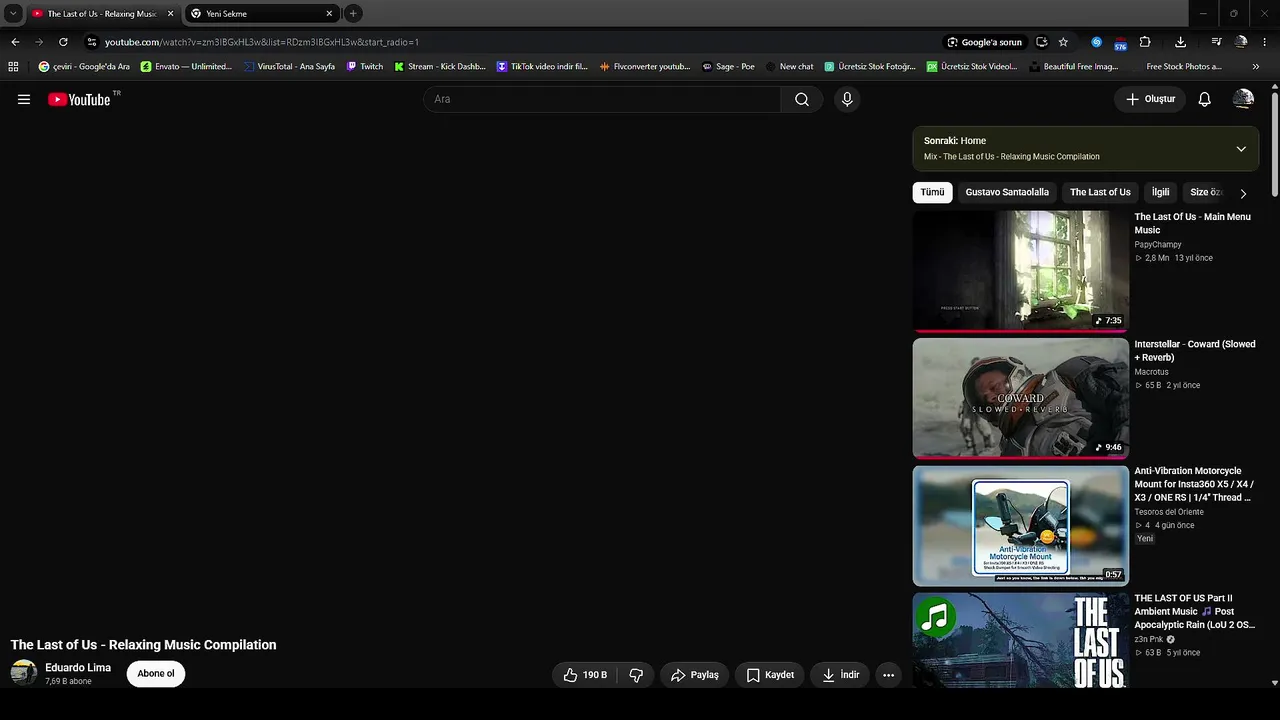Open browser profile avatar in toolbar
This screenshot has width=1280, height=720.
[1241, 42]
